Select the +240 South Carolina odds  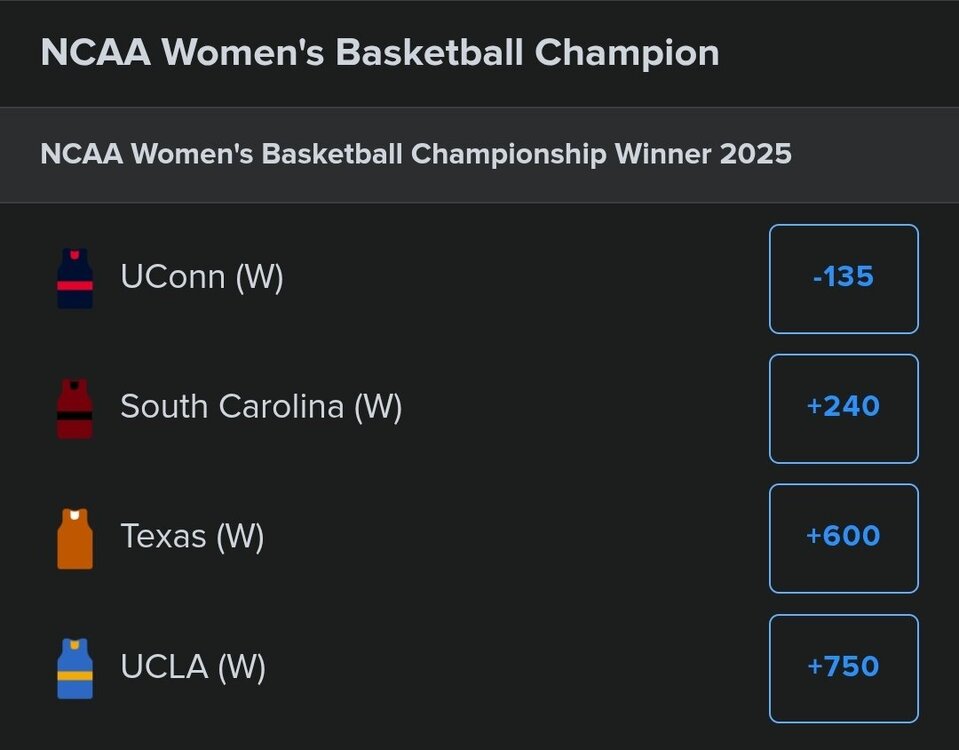point(843,408)
